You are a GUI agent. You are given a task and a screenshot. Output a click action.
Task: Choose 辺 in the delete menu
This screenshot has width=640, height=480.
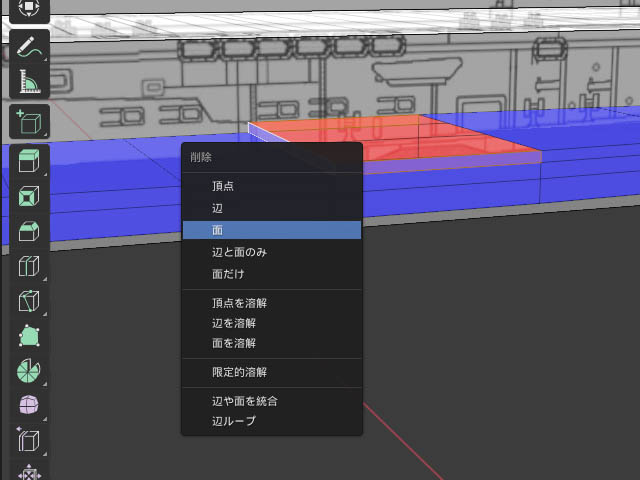[272, 208]
